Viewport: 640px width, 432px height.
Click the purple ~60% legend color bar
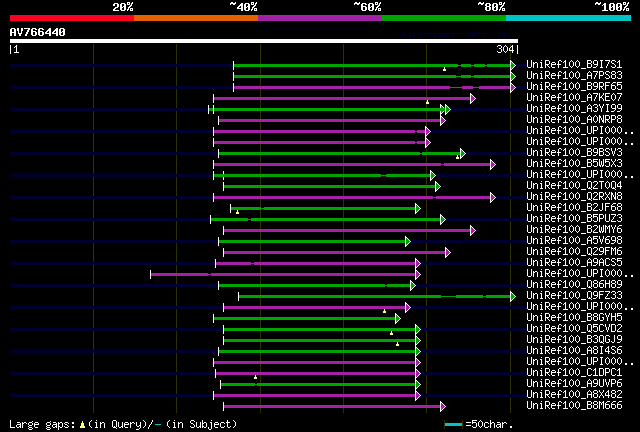(320, 18)
